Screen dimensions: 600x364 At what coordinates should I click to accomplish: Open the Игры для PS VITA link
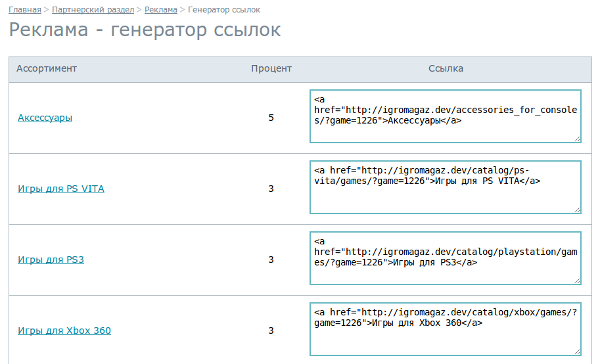61,189
